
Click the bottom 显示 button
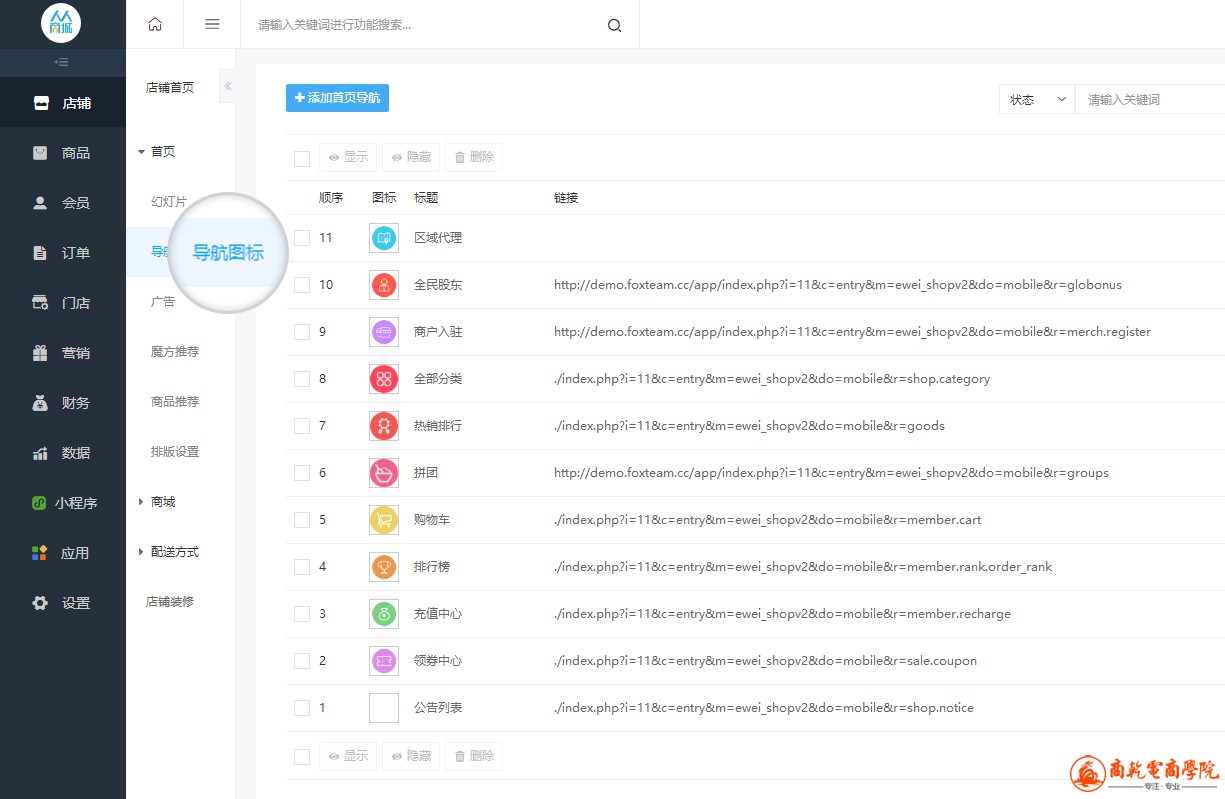click(x=347, y=756)
